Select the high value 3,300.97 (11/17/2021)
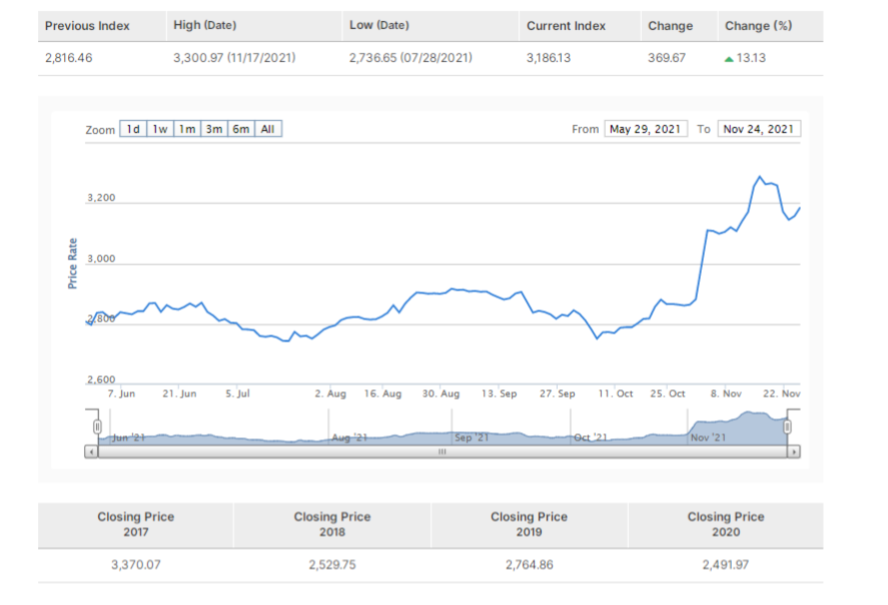 click(x=234, y=58)
